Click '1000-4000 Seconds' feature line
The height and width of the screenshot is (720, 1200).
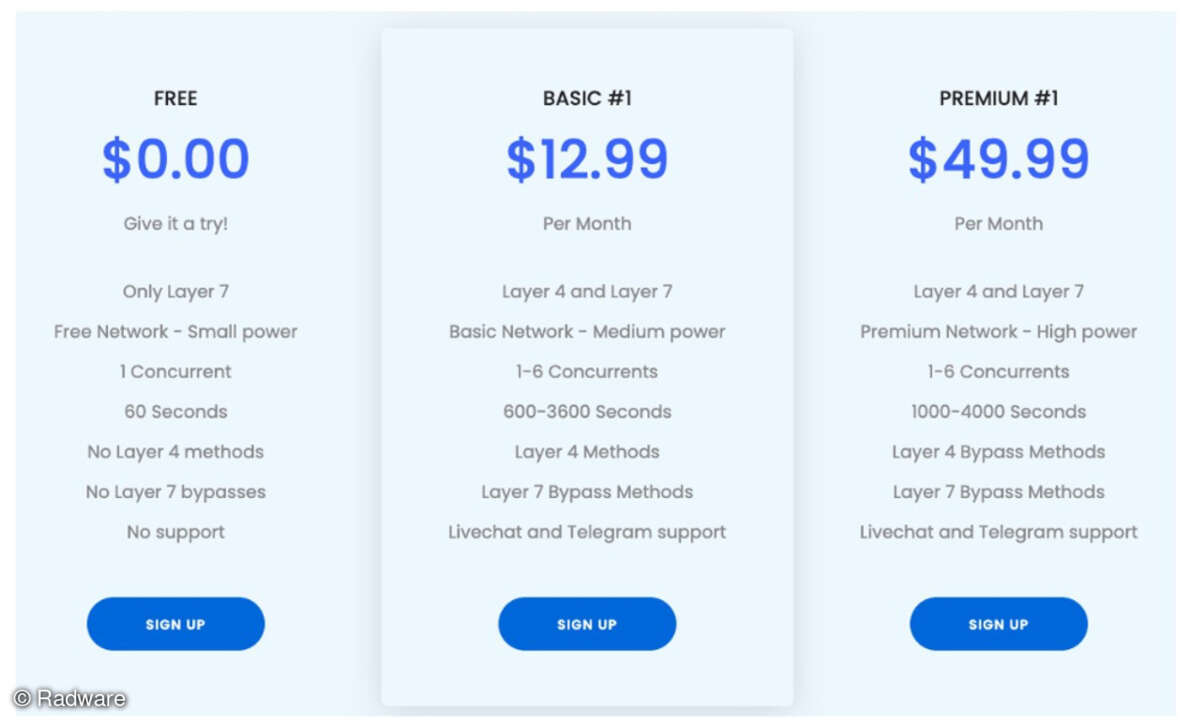(x=998, y=412)
